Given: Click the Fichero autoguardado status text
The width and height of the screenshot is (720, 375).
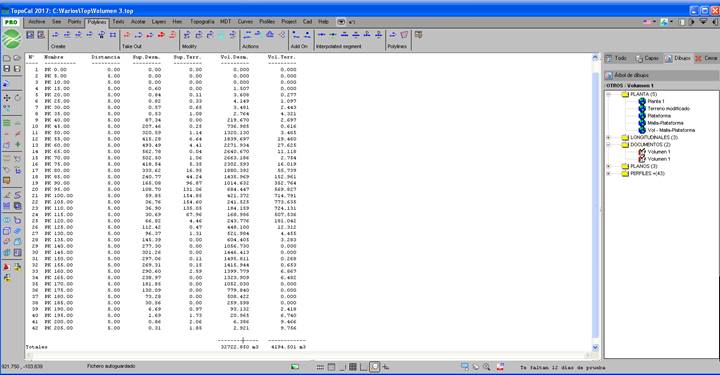Looking at the screenshot, I should tap(111, 366).
